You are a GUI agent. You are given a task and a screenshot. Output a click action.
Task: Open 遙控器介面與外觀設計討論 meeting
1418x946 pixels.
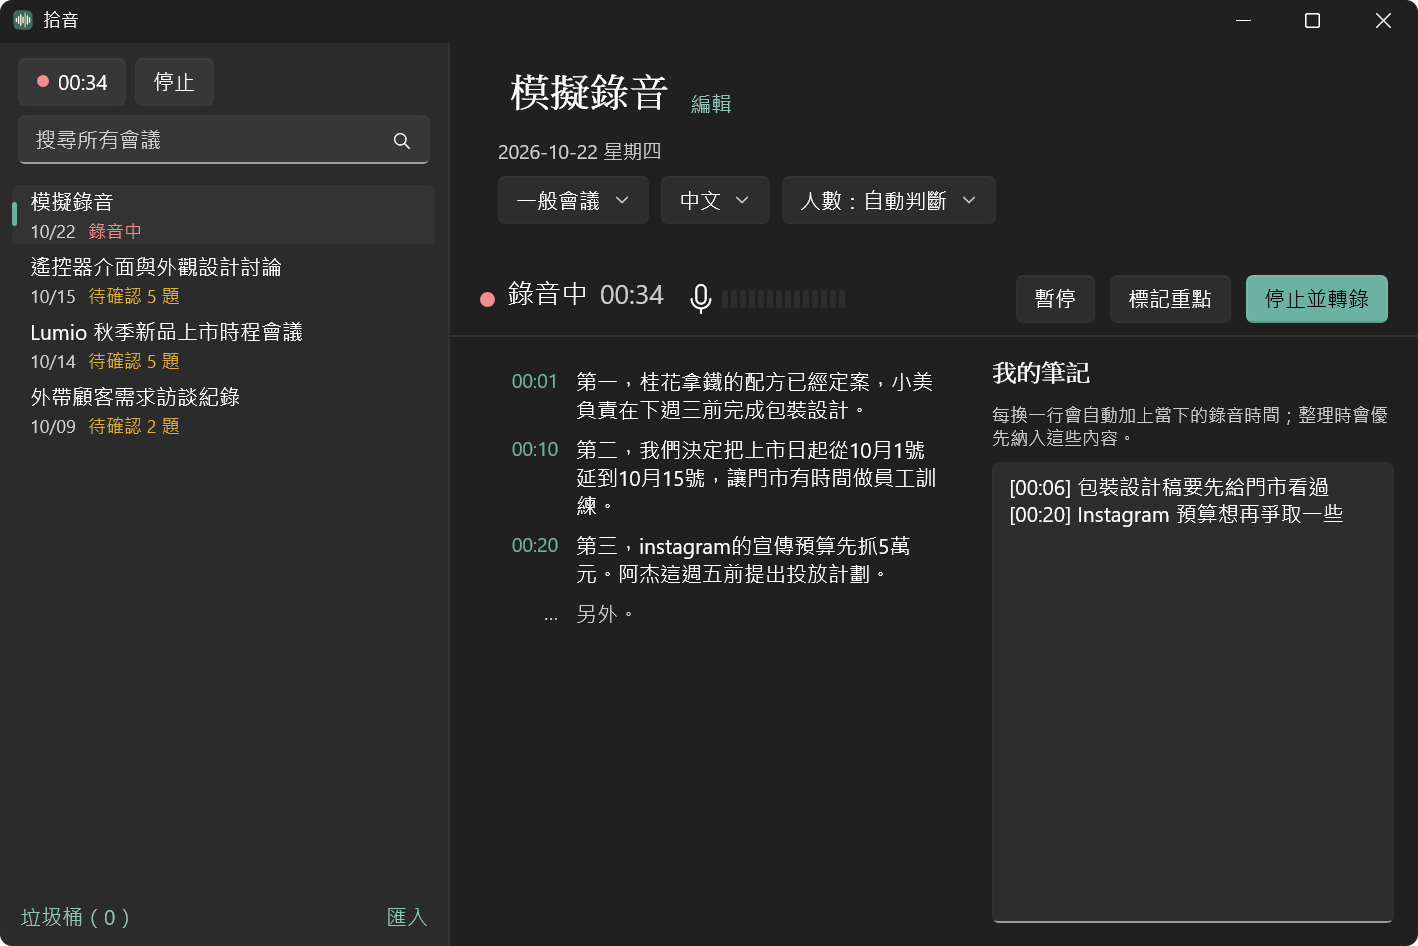(223, 280)
